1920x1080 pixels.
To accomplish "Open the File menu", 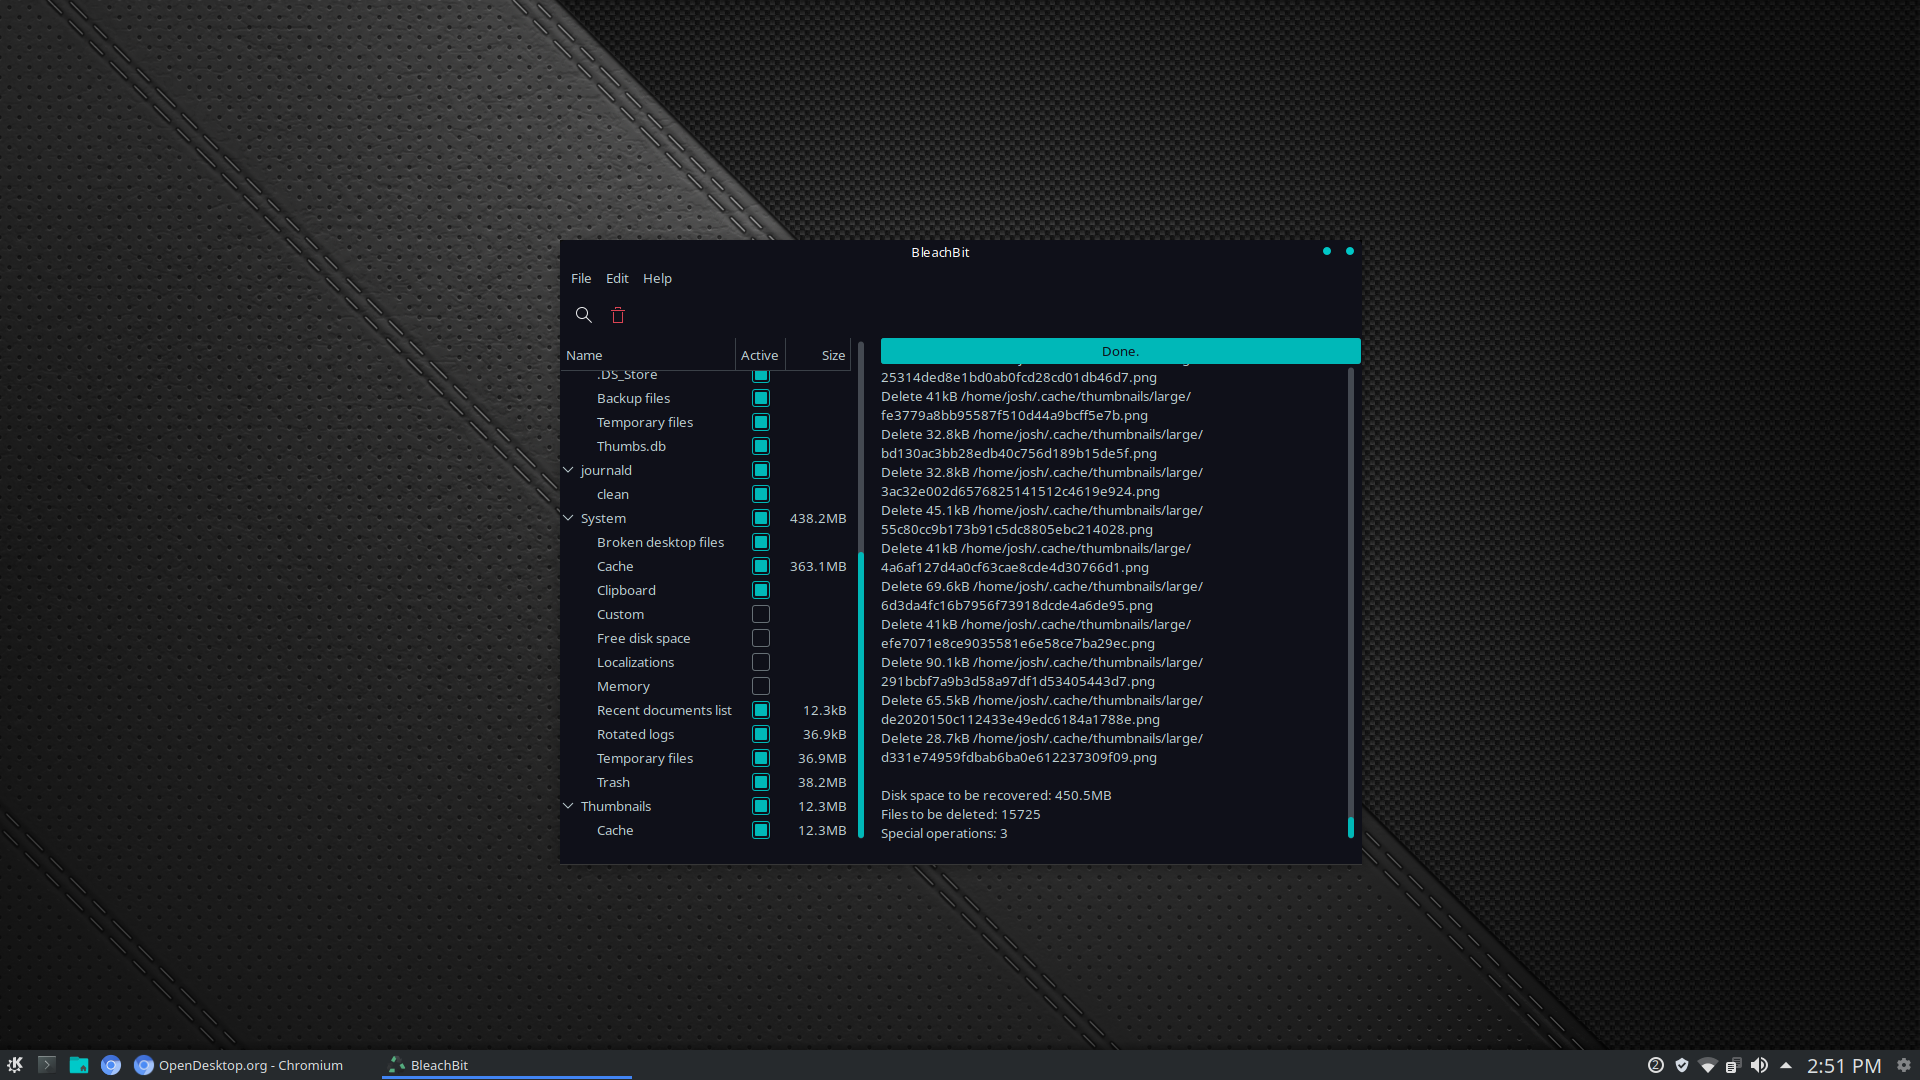I will pyautogui.click(x=581, y=278).
